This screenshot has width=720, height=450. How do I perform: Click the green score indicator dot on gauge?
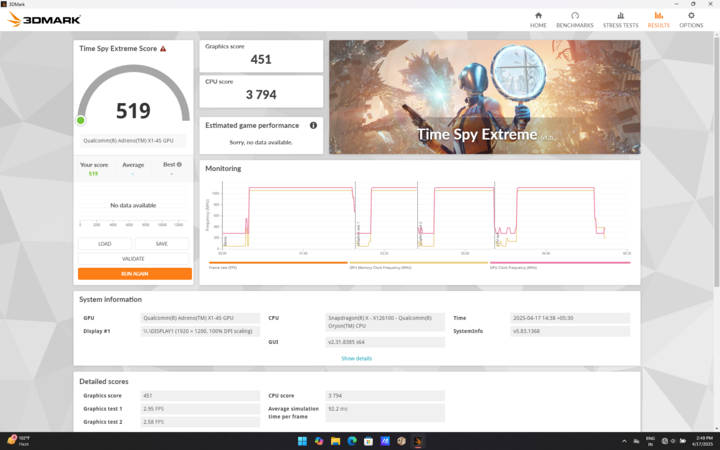click(81, 120)
